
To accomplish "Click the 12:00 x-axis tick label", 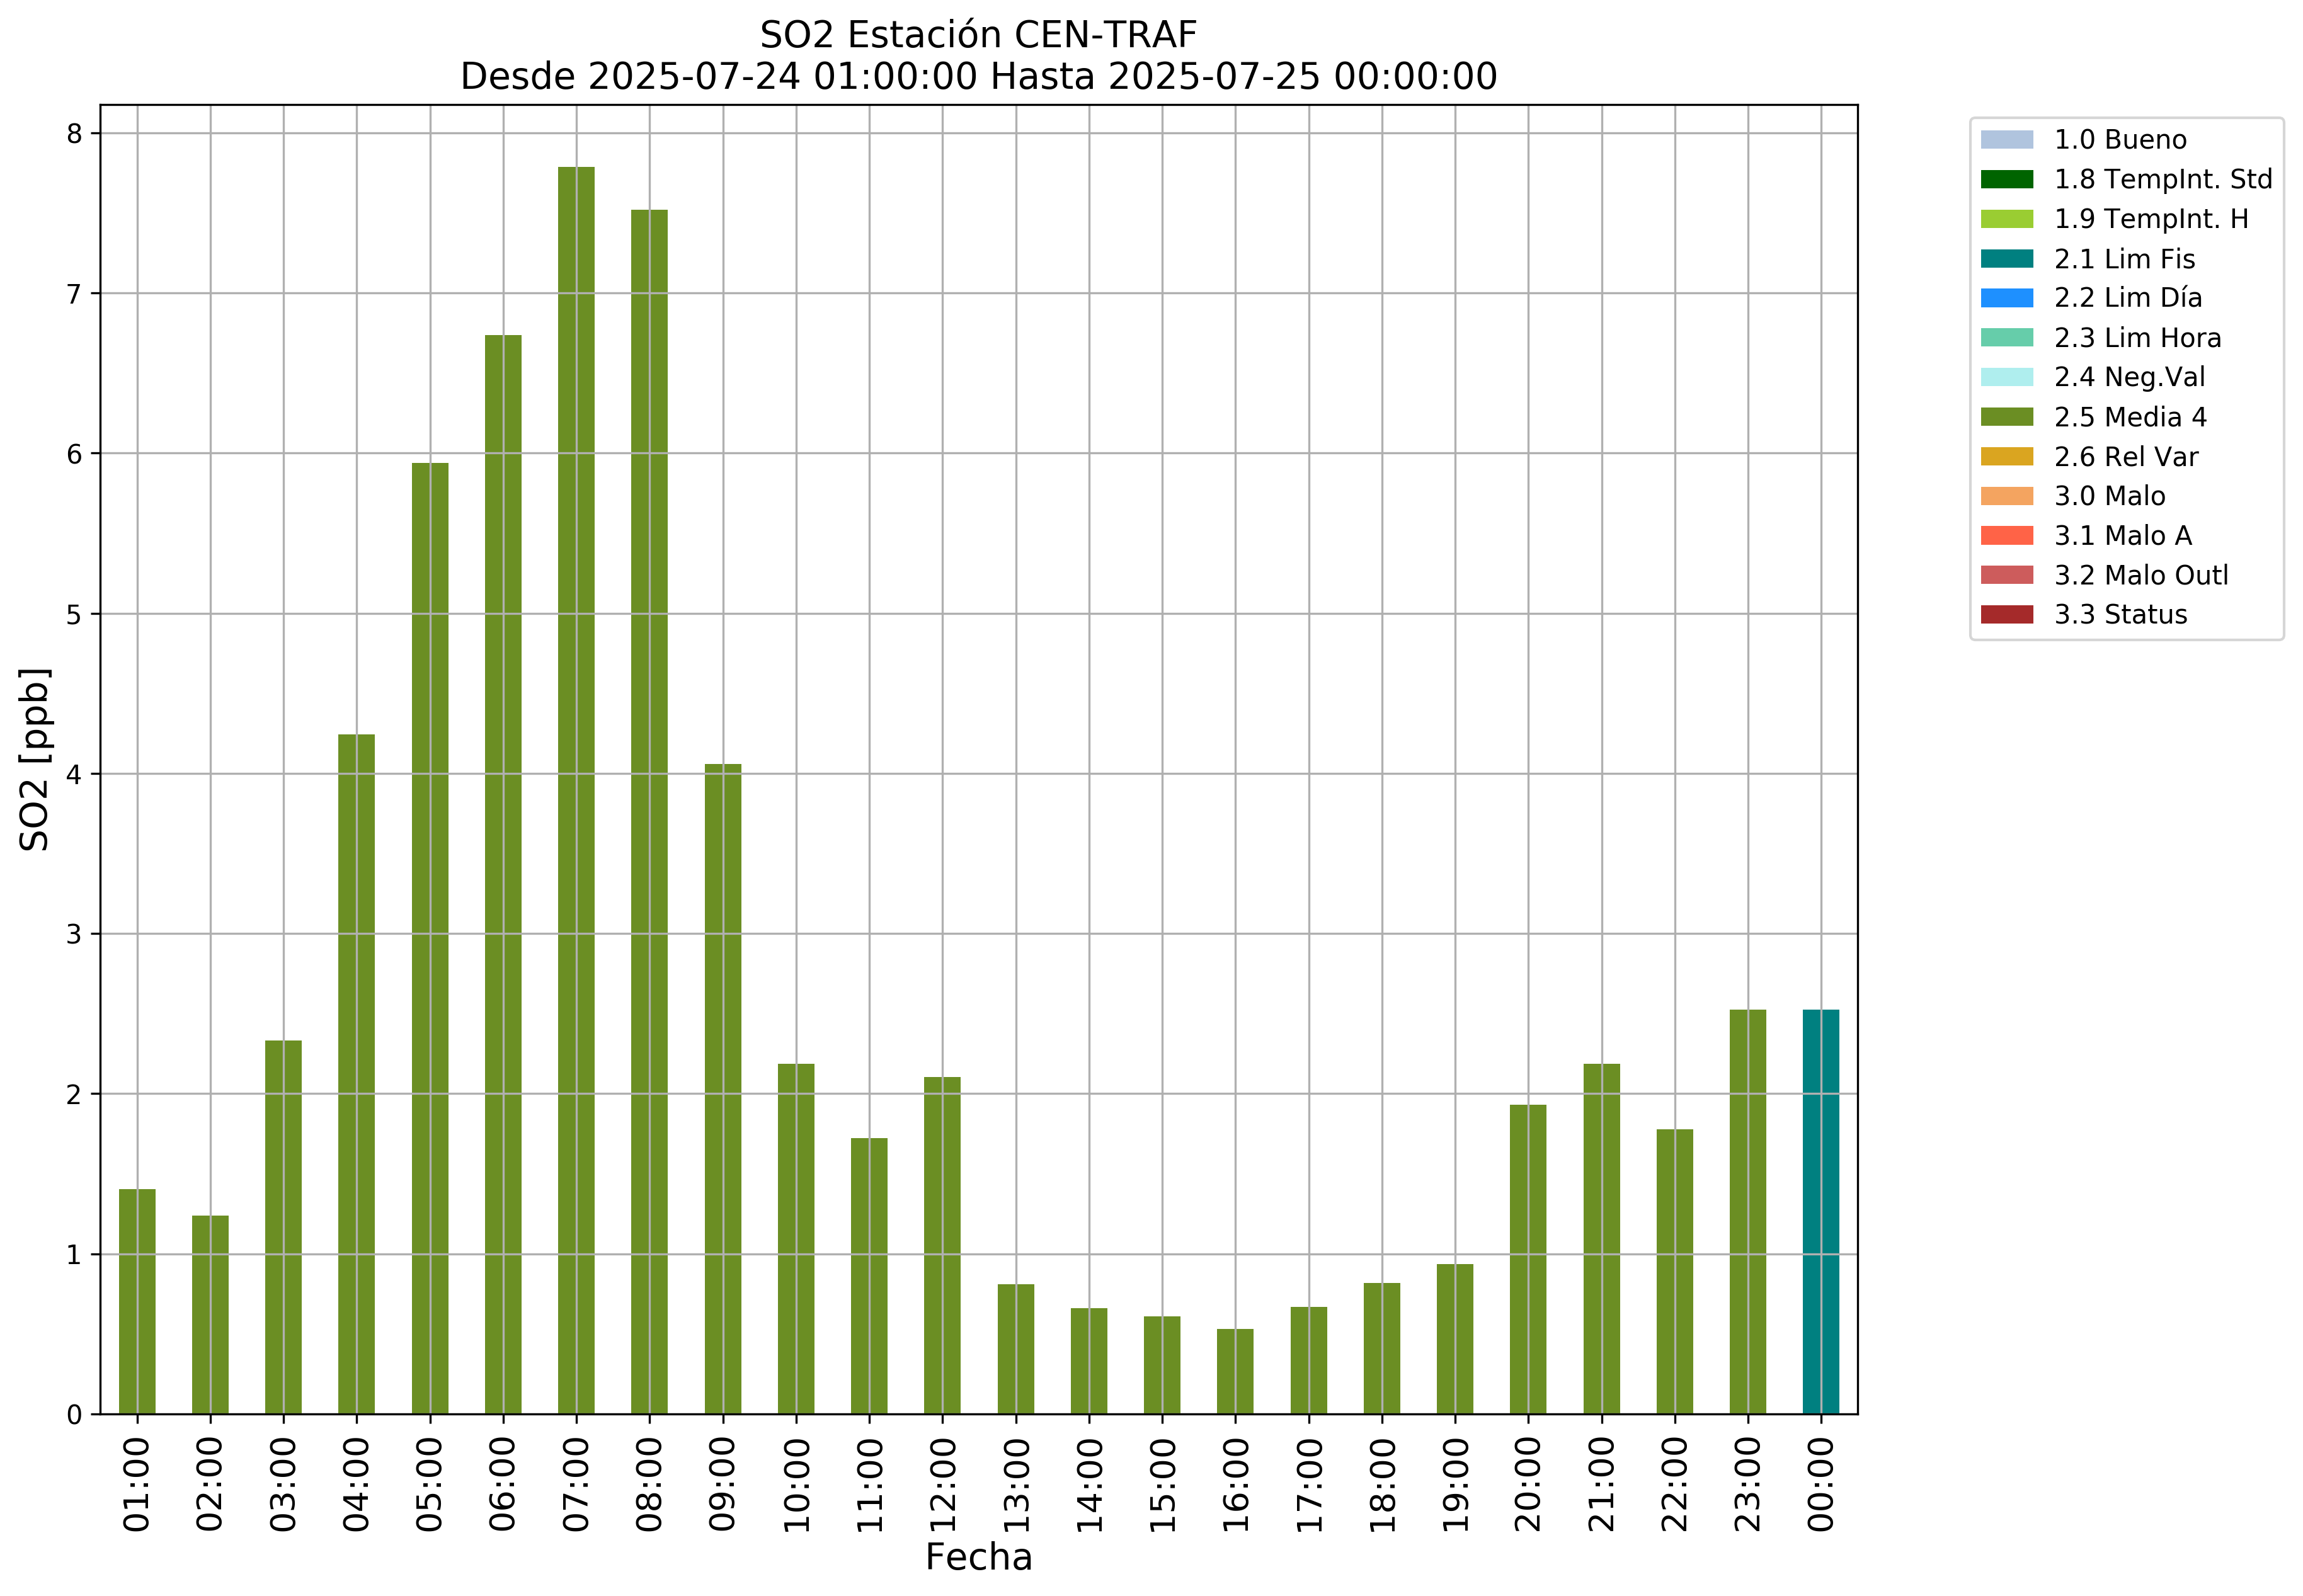I will 943,1484.
